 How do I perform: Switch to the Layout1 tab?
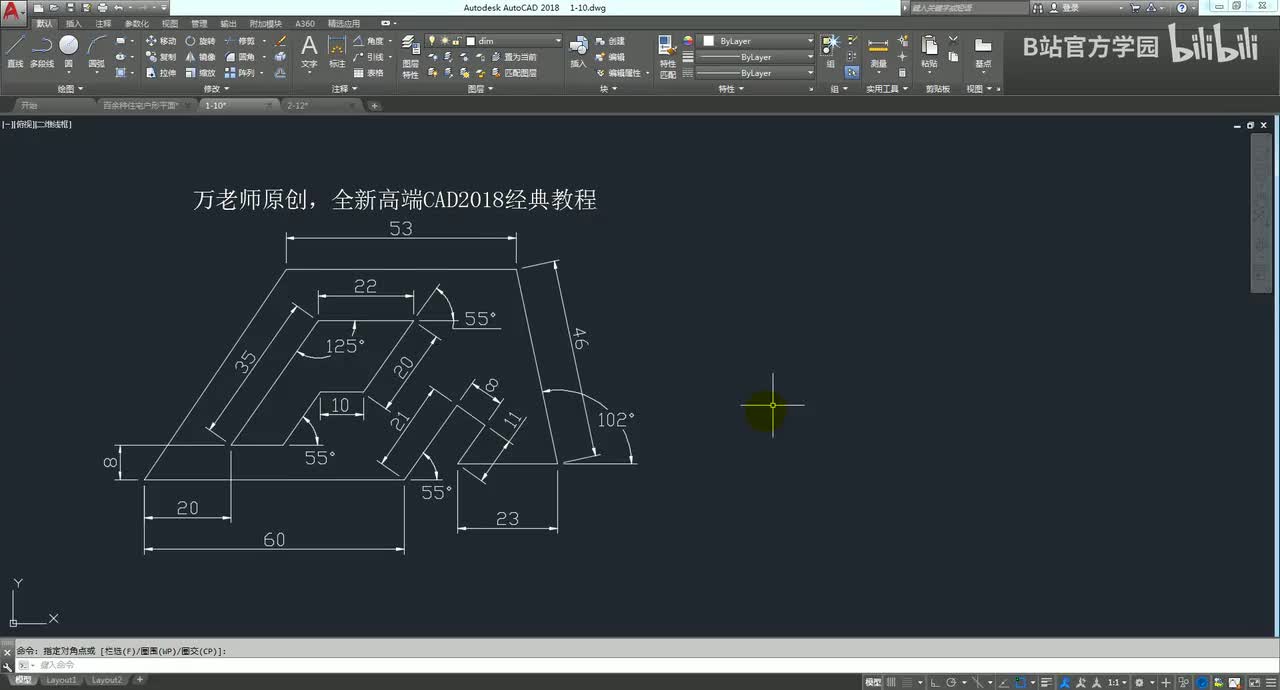61,680
